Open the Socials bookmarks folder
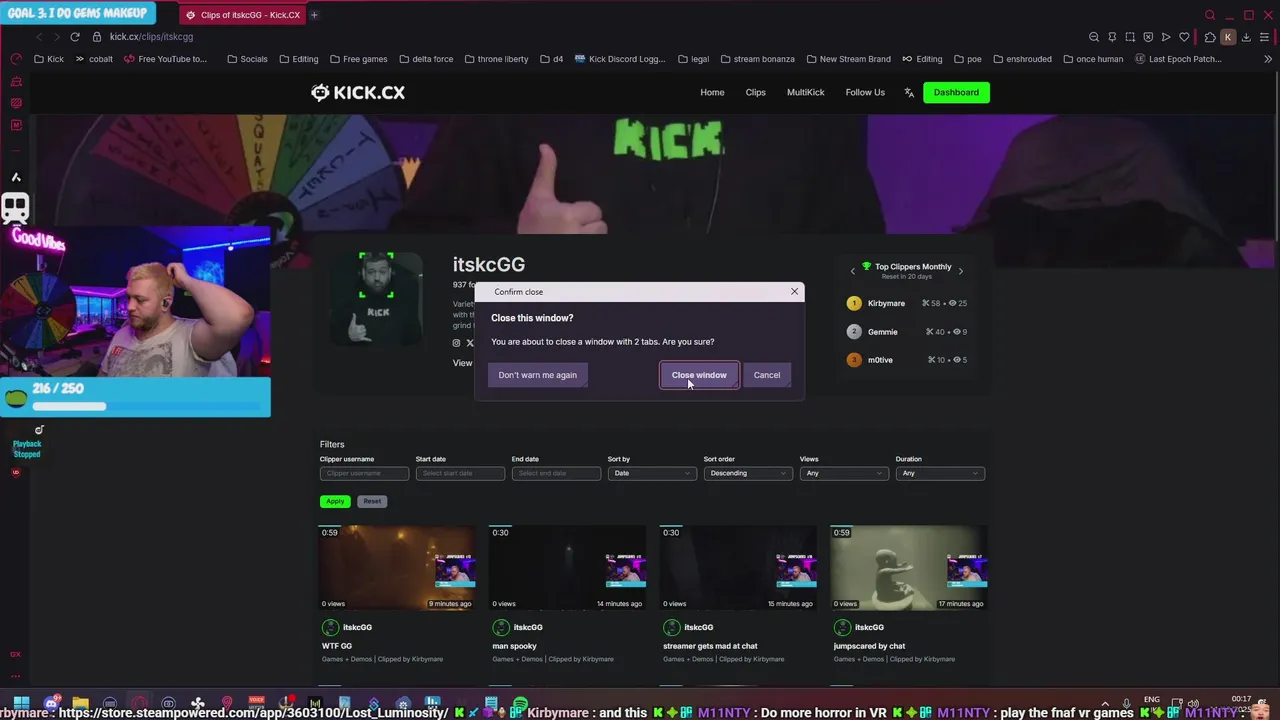 click(247, 59)
